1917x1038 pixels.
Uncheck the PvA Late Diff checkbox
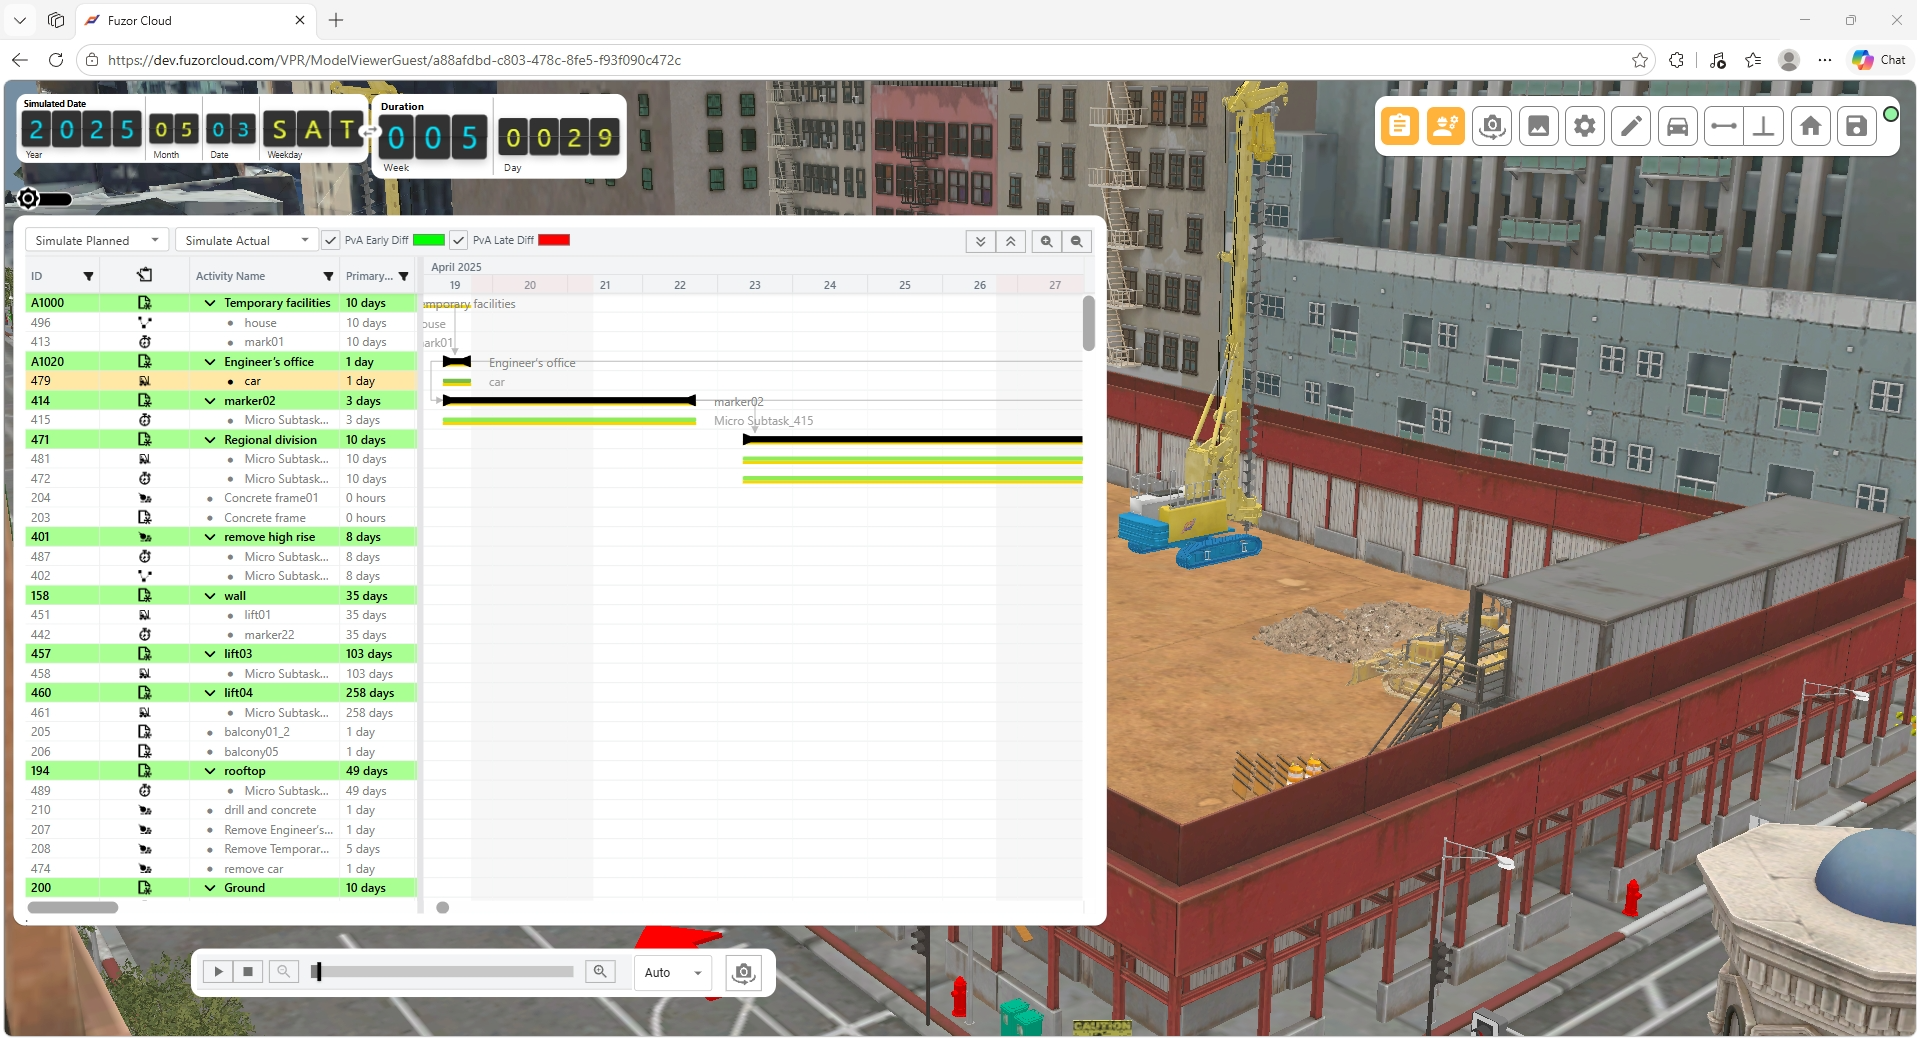pos(458,240)
